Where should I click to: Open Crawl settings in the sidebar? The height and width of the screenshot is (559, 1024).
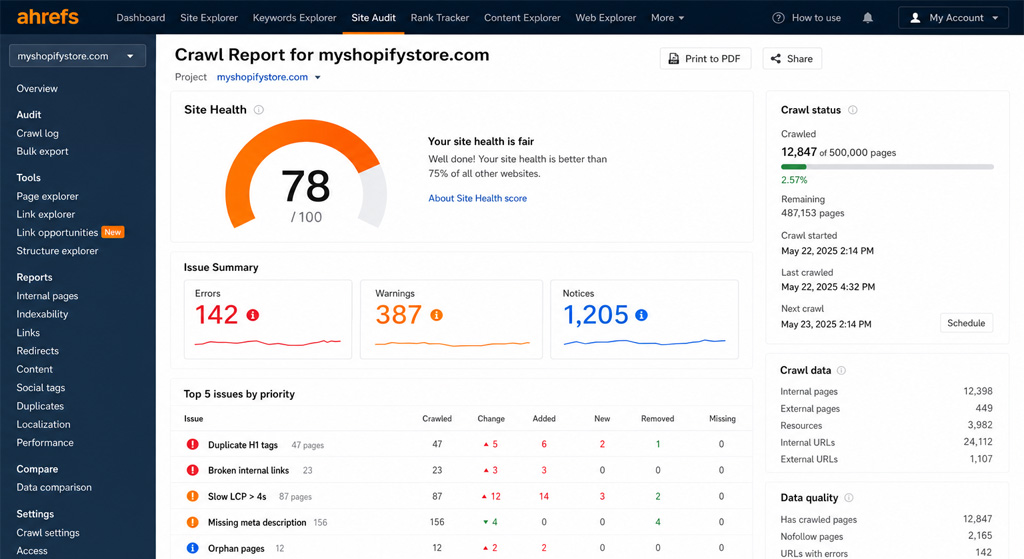pyautogui.click(x=48, y=533)
